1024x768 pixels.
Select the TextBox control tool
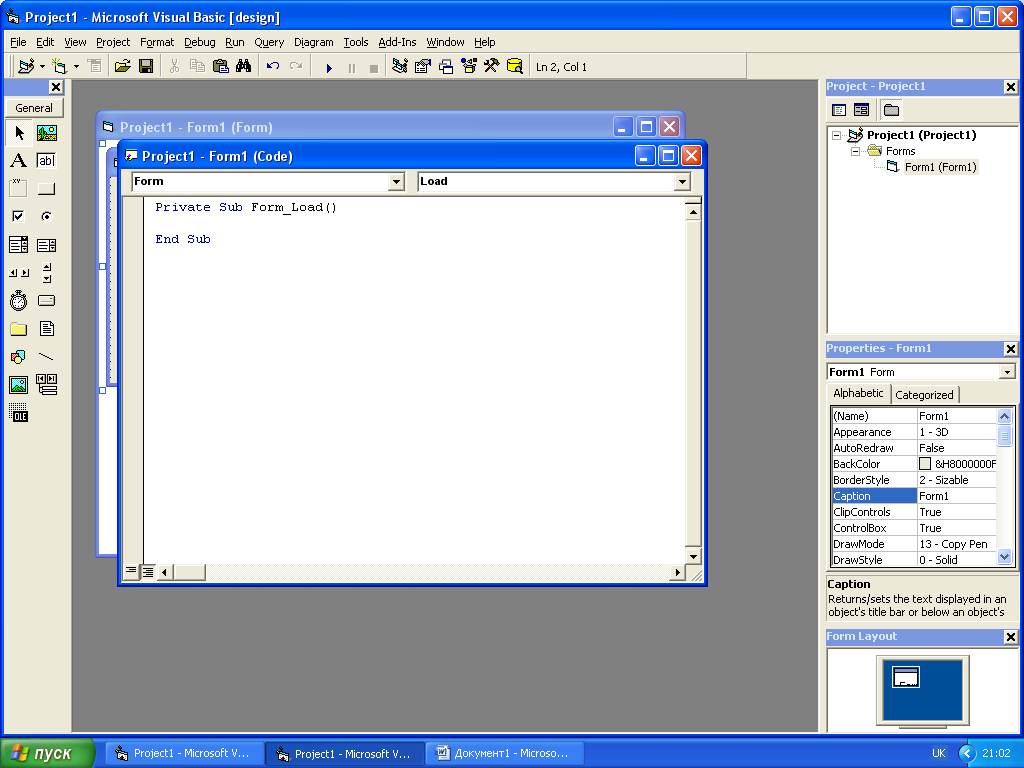point(46,161)
